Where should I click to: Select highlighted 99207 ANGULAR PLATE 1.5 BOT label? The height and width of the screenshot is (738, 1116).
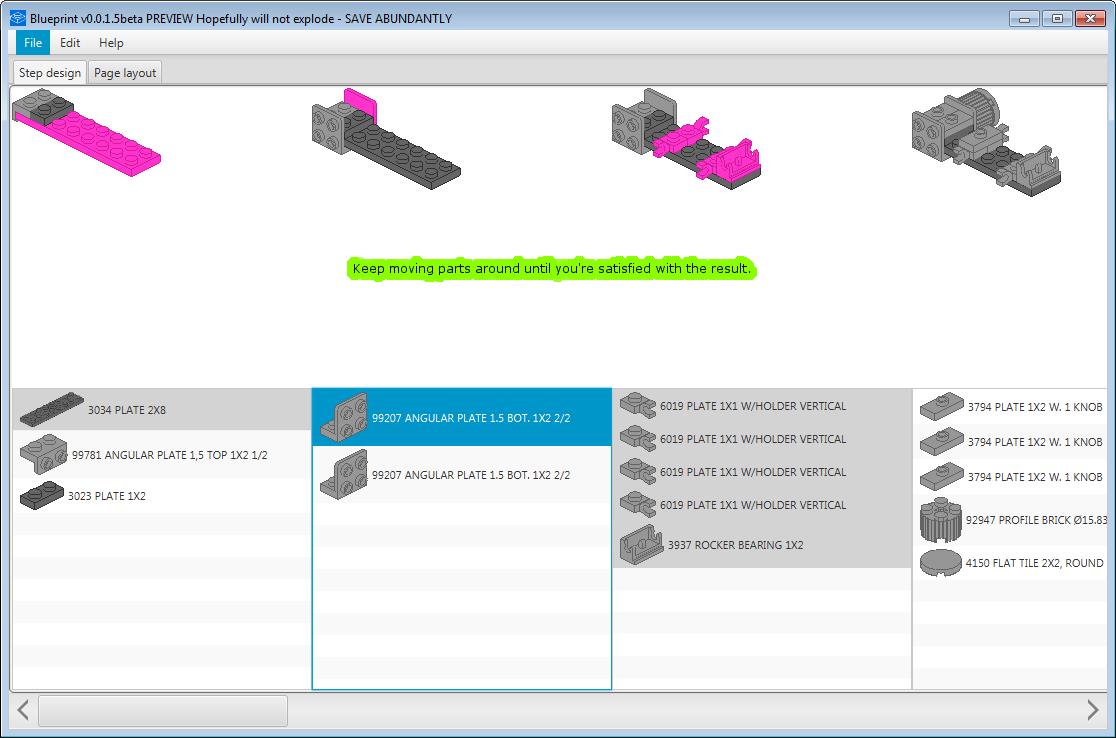[471, 418]
